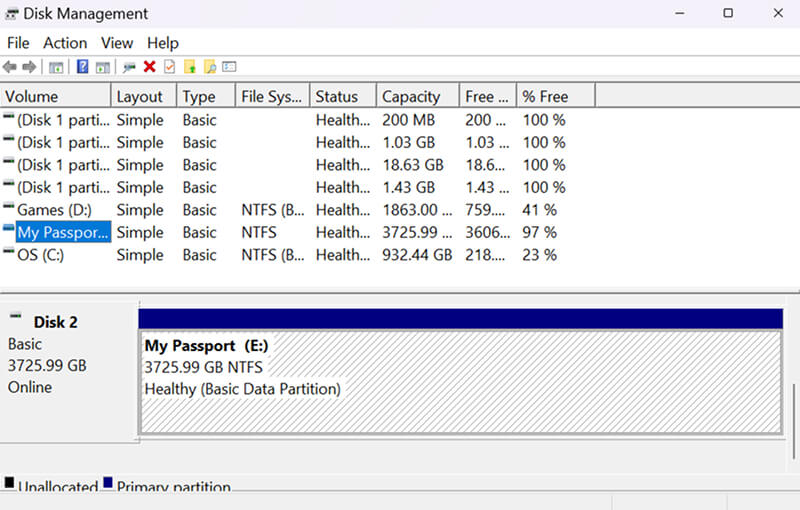Click the connect/rescan disk toolbar icon

click(x=129, y=67)
